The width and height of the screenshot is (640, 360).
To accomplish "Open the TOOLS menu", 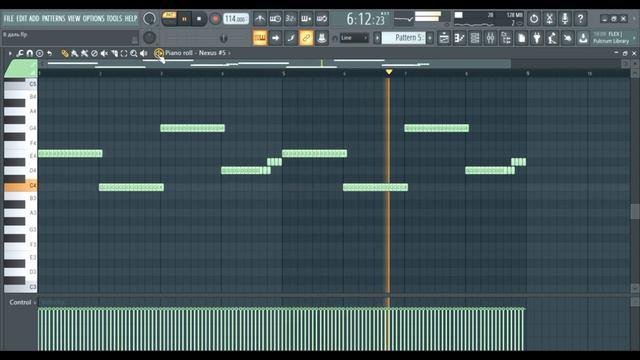I will pos(114,18).
